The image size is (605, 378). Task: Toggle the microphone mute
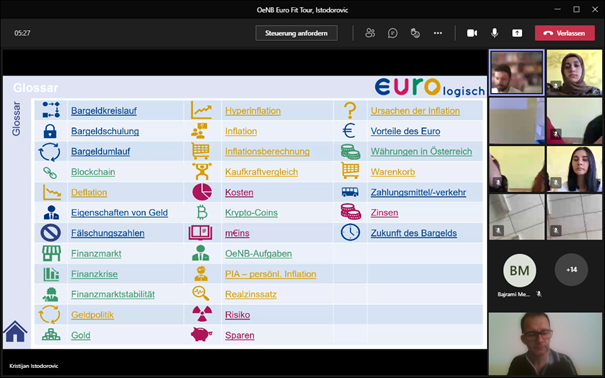pos(494,33)
